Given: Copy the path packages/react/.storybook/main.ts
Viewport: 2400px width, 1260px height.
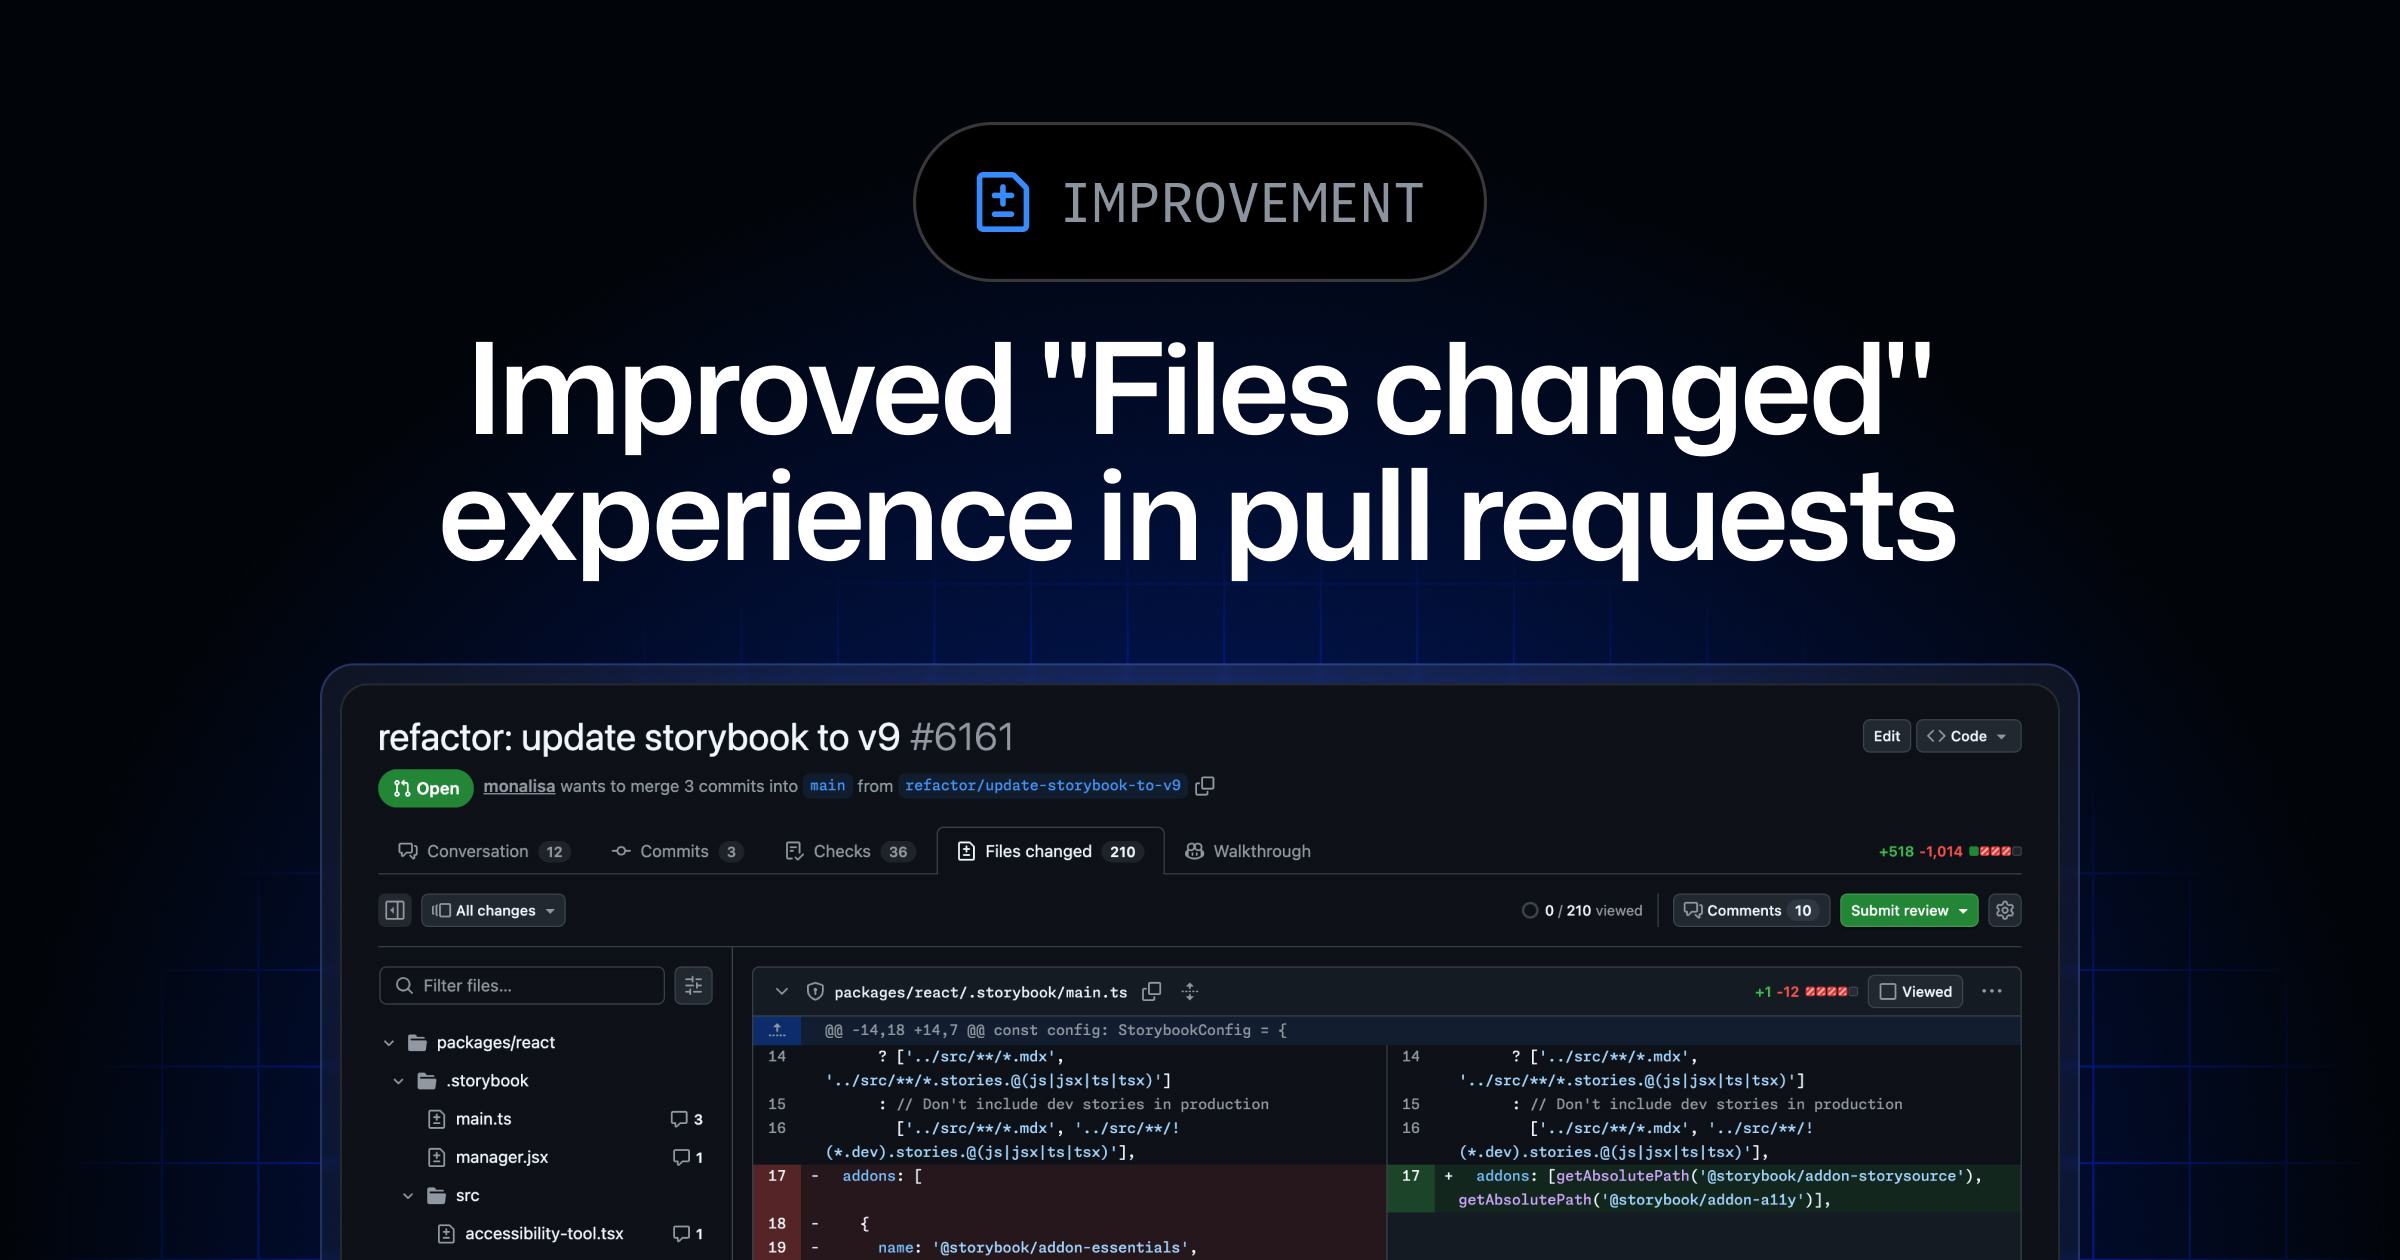Looking at the screenshot, I should click(1152, 992).
